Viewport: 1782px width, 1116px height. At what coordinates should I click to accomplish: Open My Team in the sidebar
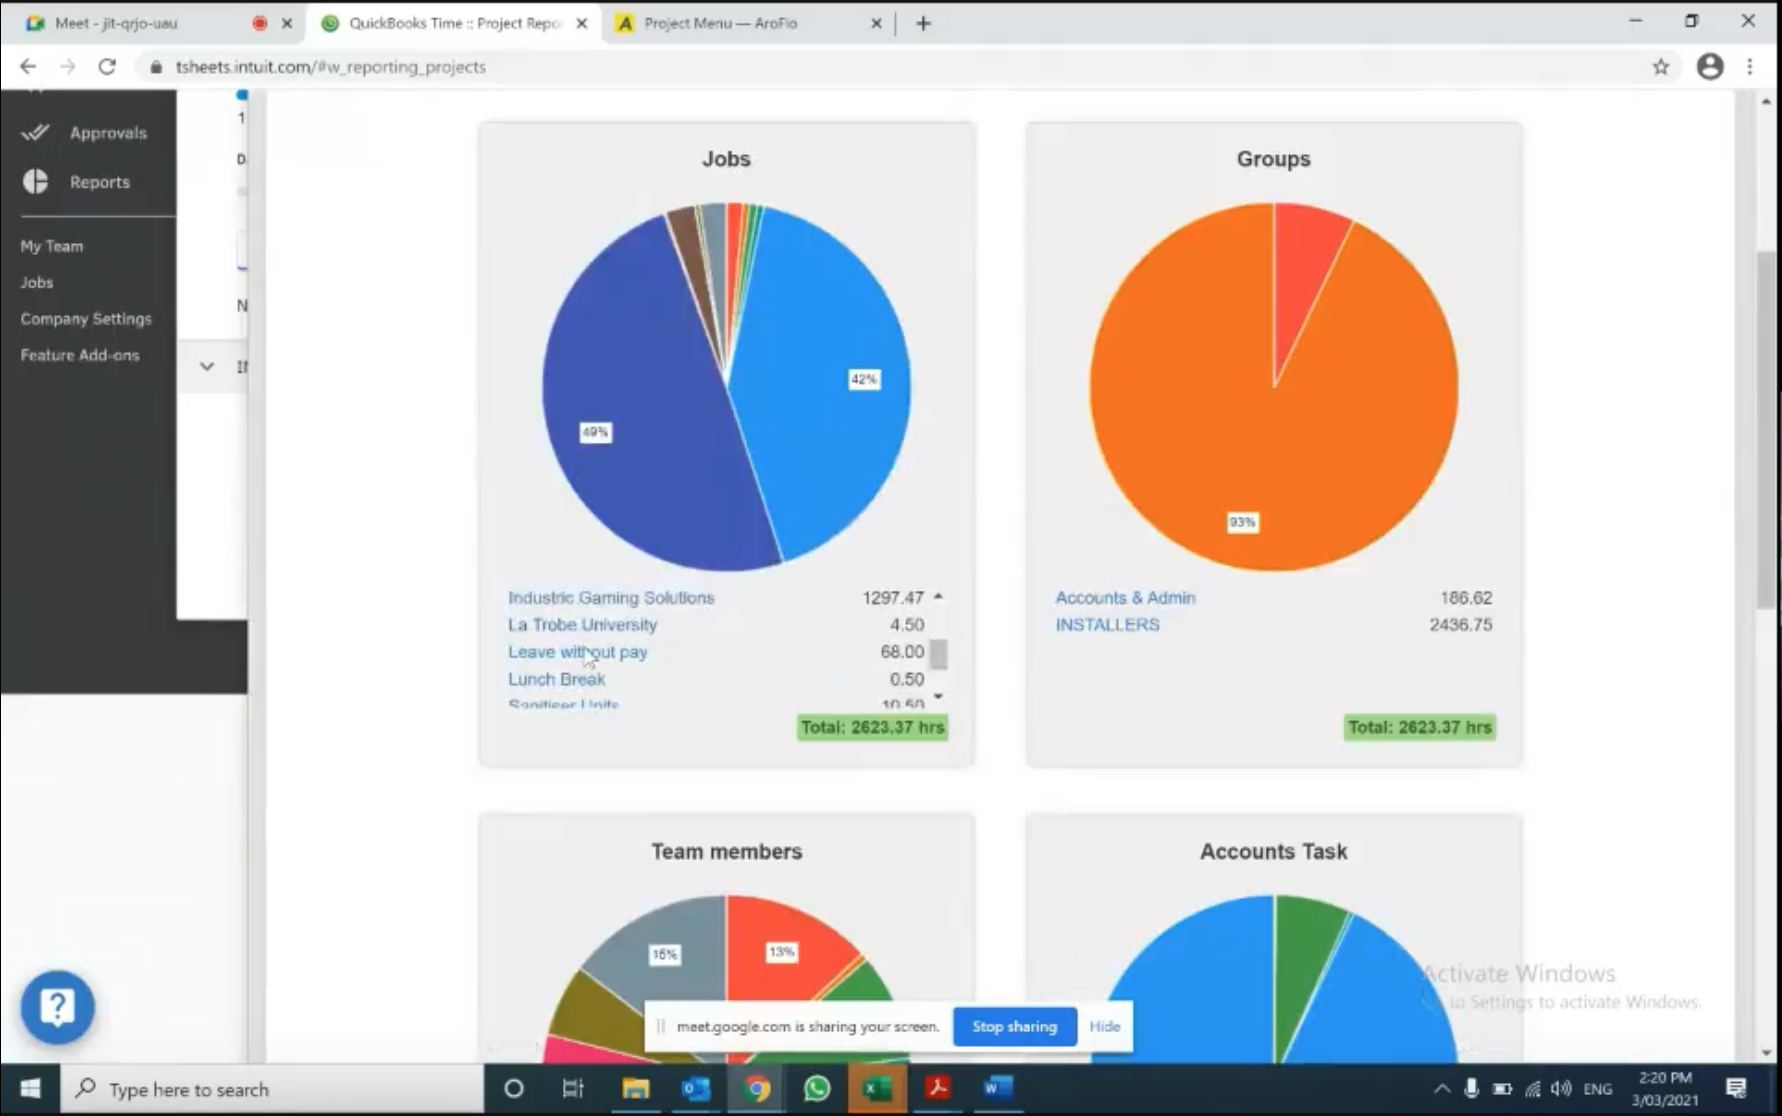pyautogui.click(x=52, y=246)
